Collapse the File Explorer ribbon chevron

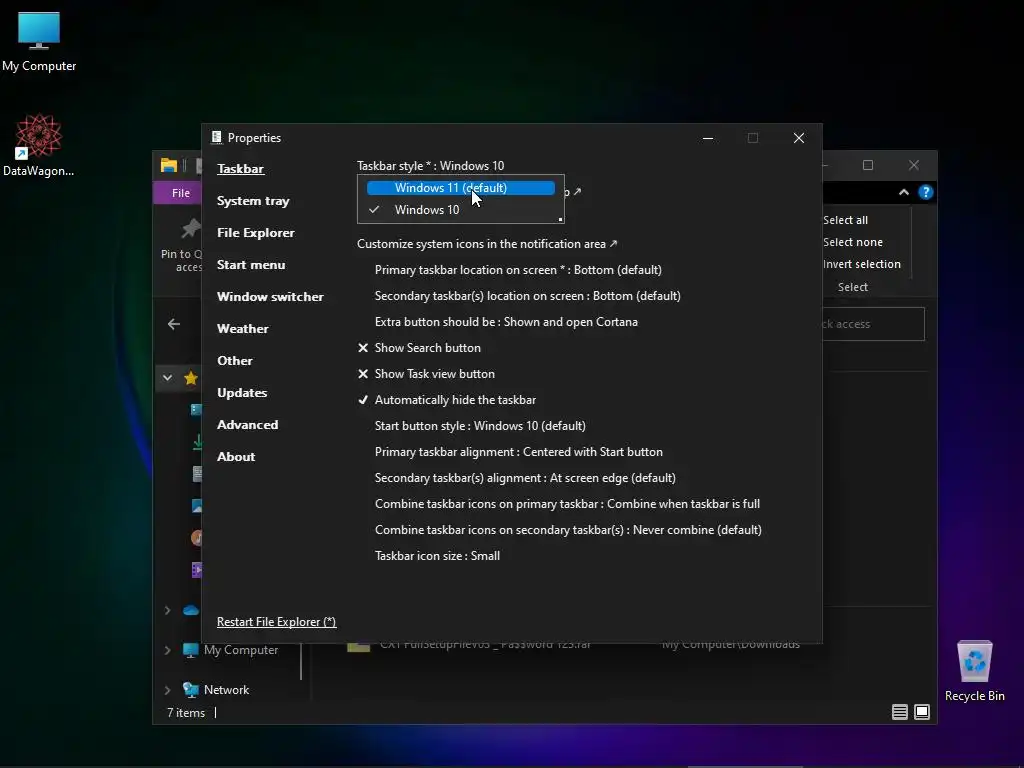tap(904, 192)
